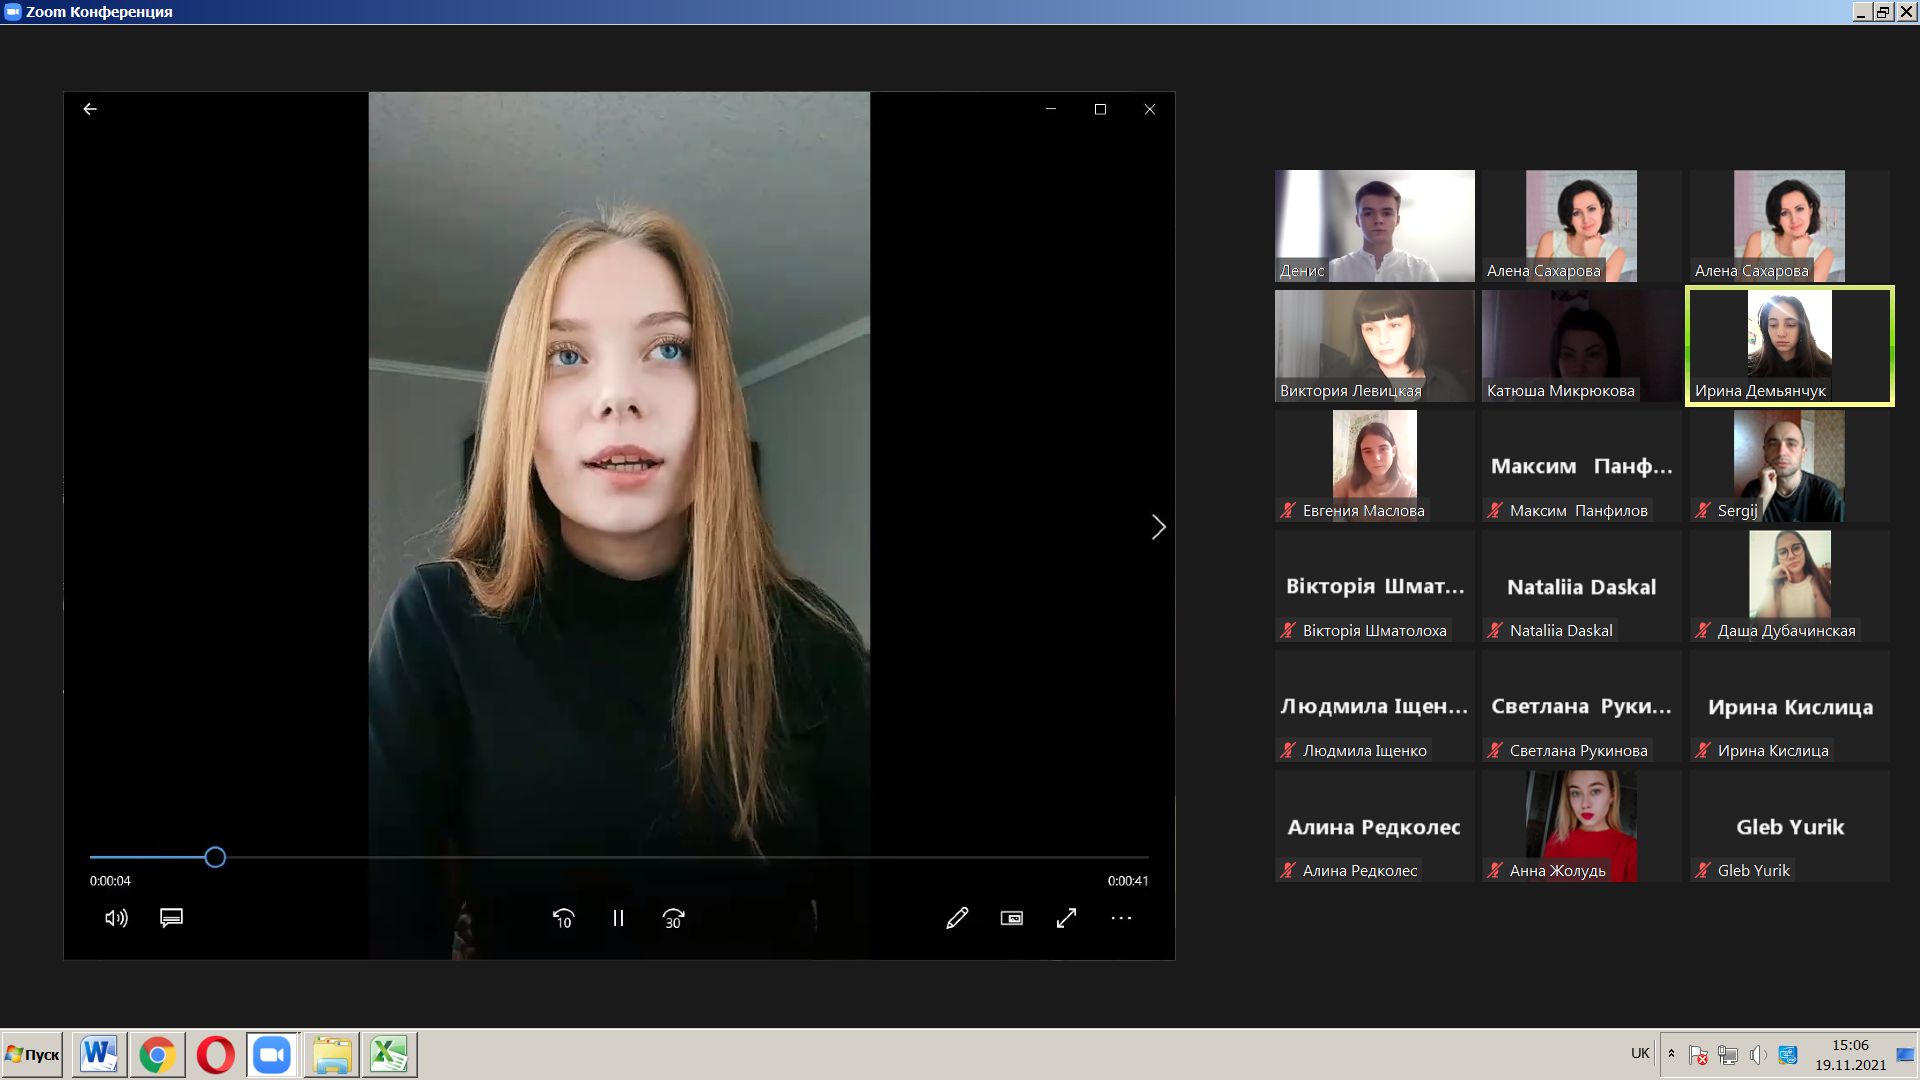Pause the video playback
The image size is (1920, 1080).
[x=618, y=918]
